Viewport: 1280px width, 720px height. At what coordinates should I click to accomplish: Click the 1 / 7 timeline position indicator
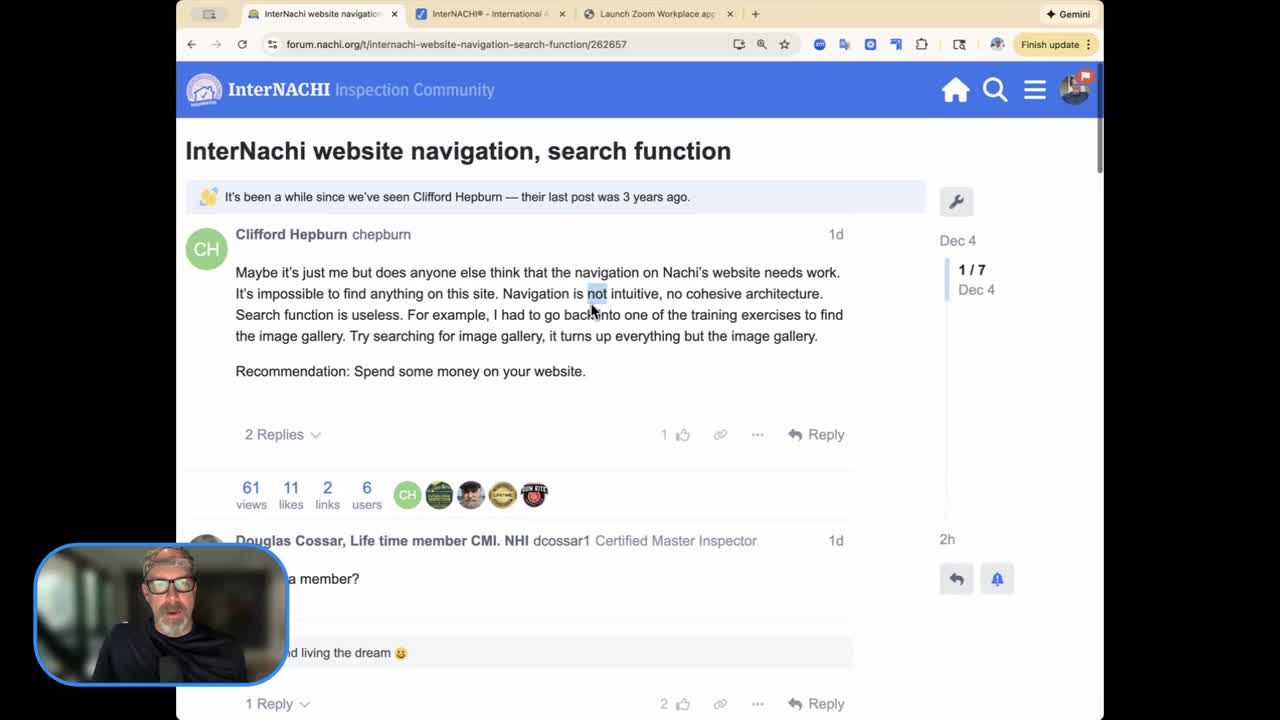972,270
